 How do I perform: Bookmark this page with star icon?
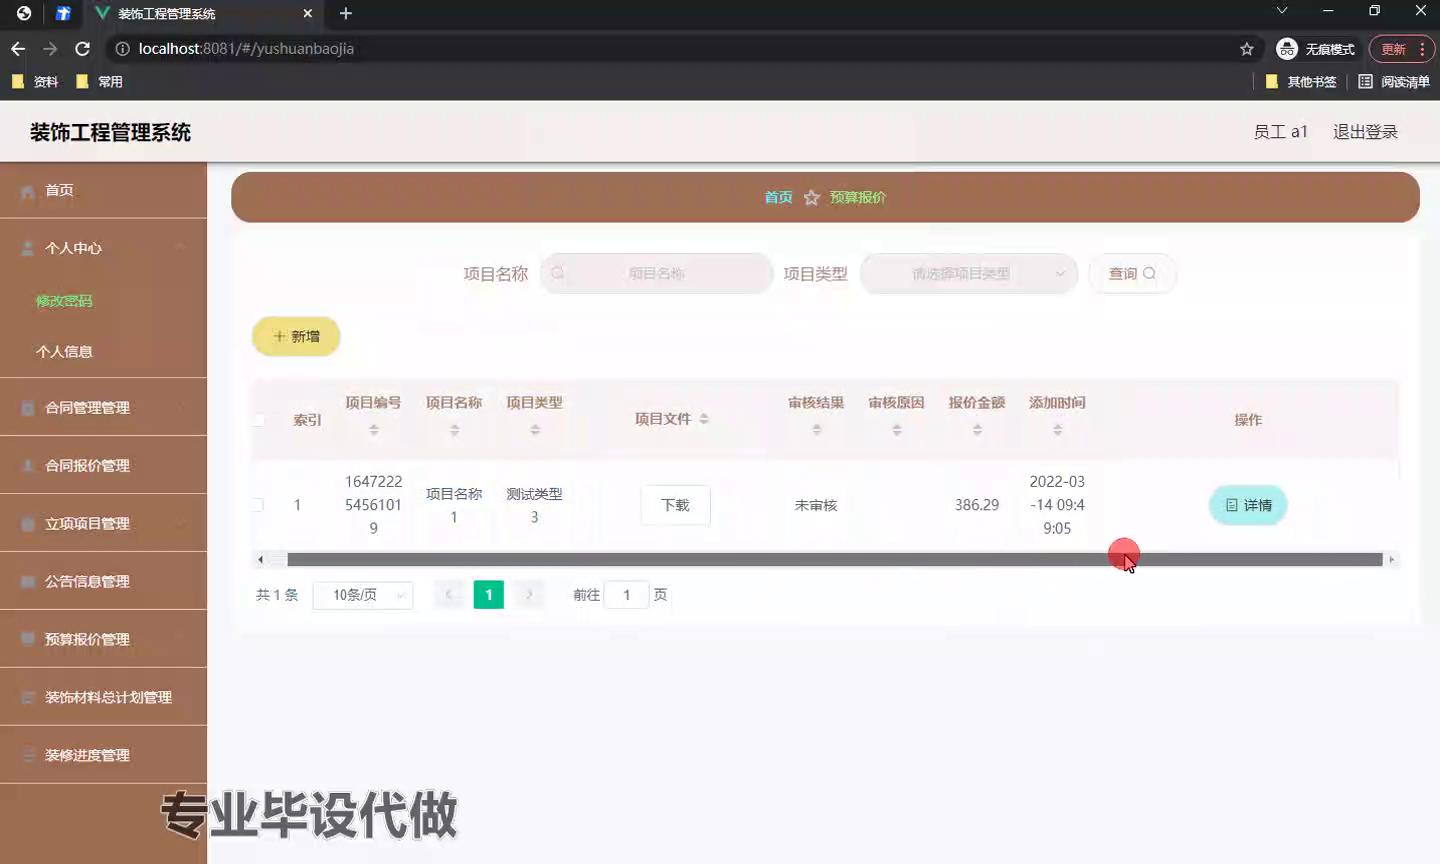(1246, 49)
